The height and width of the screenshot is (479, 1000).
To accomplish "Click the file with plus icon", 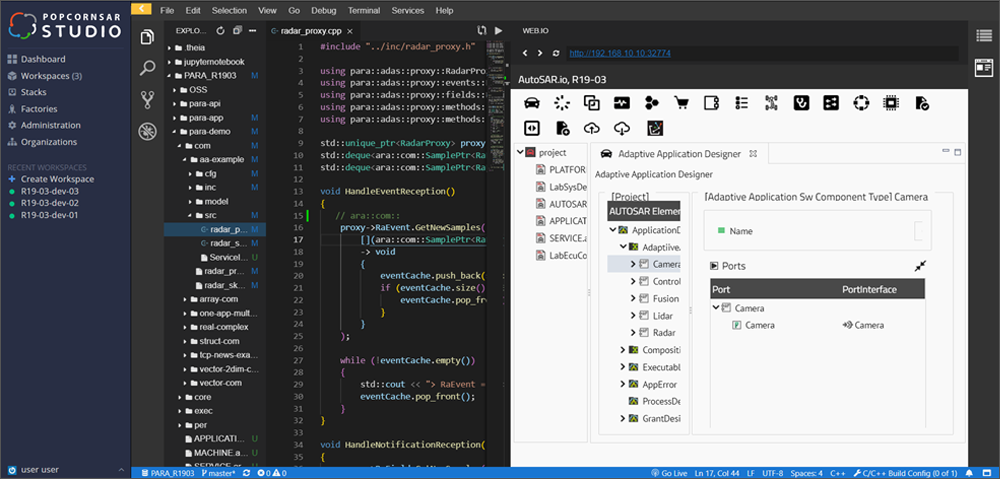I will 562,128.
